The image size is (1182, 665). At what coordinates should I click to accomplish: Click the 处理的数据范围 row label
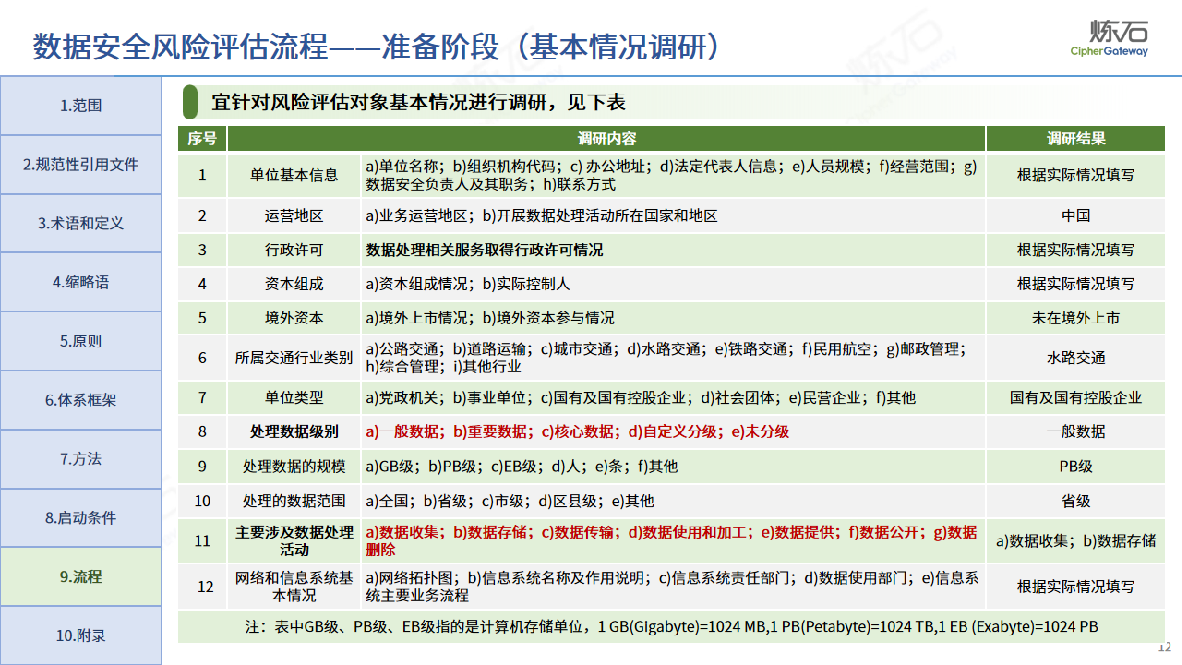click(x=294, y=501)
